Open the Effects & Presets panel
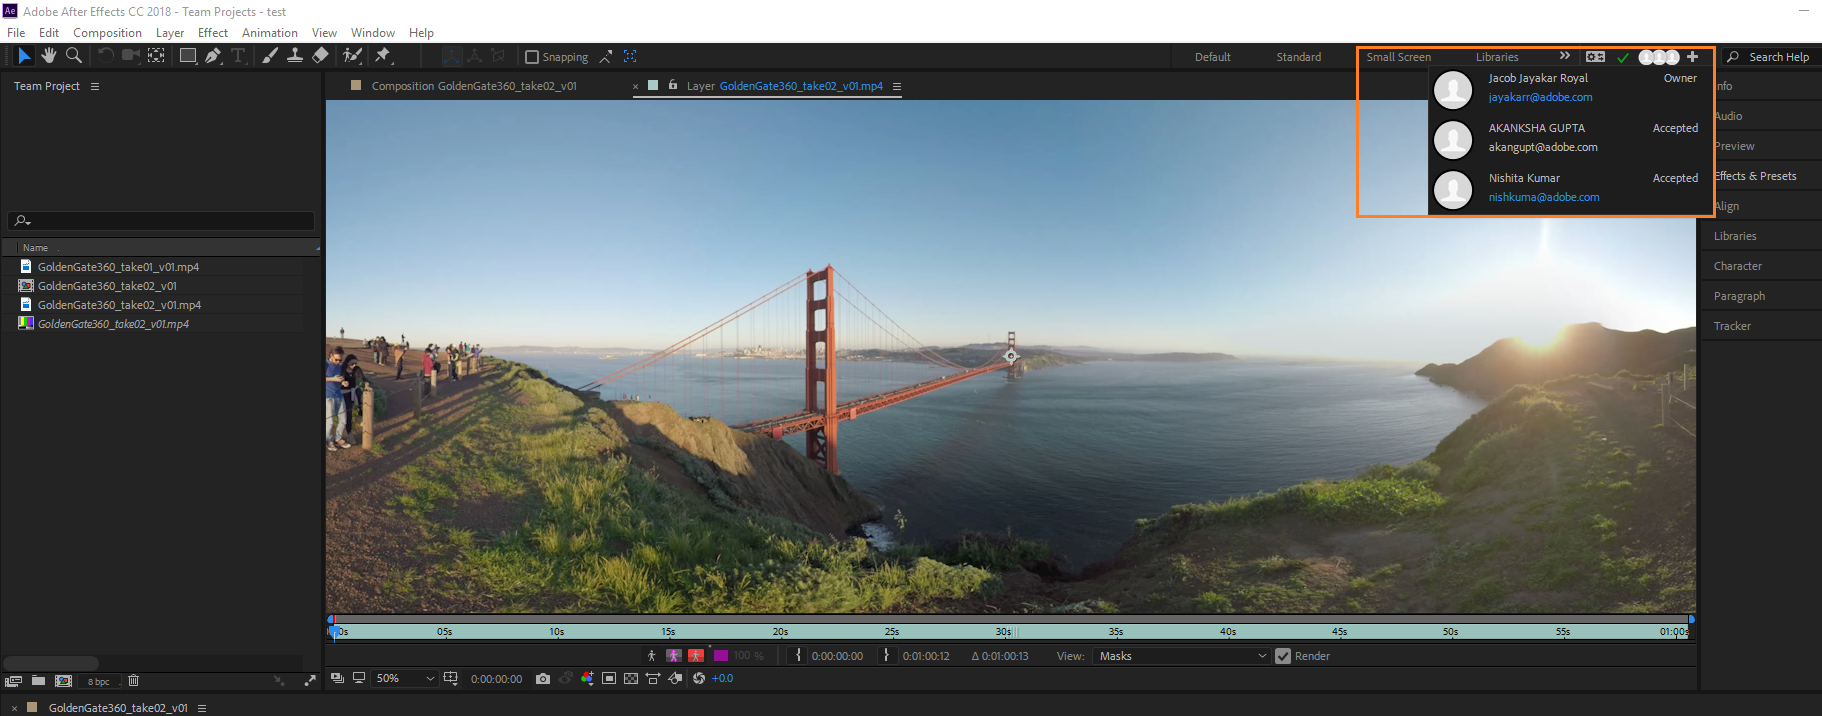 click(1757, 176)
